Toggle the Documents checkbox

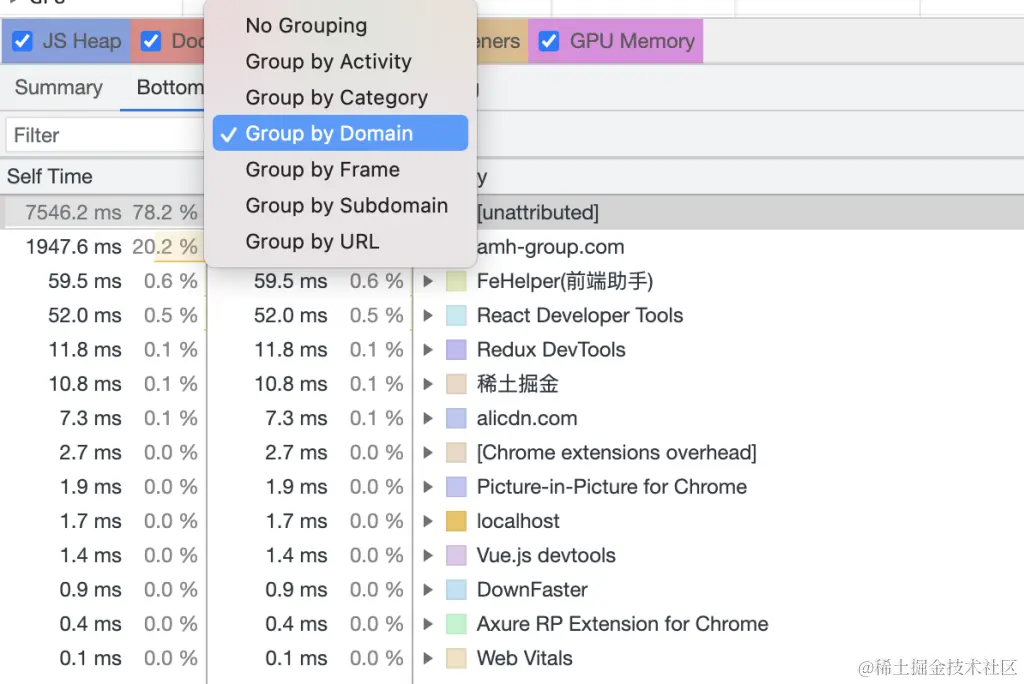[x=151, y=41]
